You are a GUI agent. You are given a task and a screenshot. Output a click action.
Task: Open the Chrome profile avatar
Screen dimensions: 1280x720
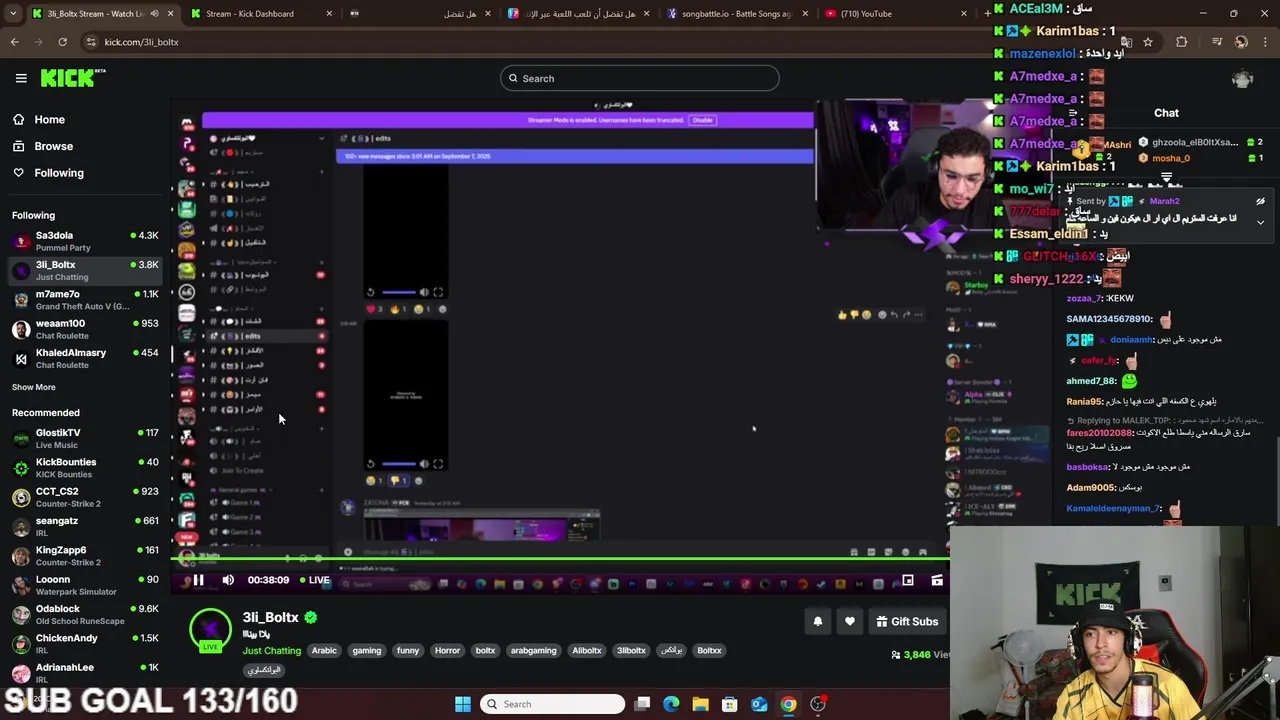[1241, 42]
